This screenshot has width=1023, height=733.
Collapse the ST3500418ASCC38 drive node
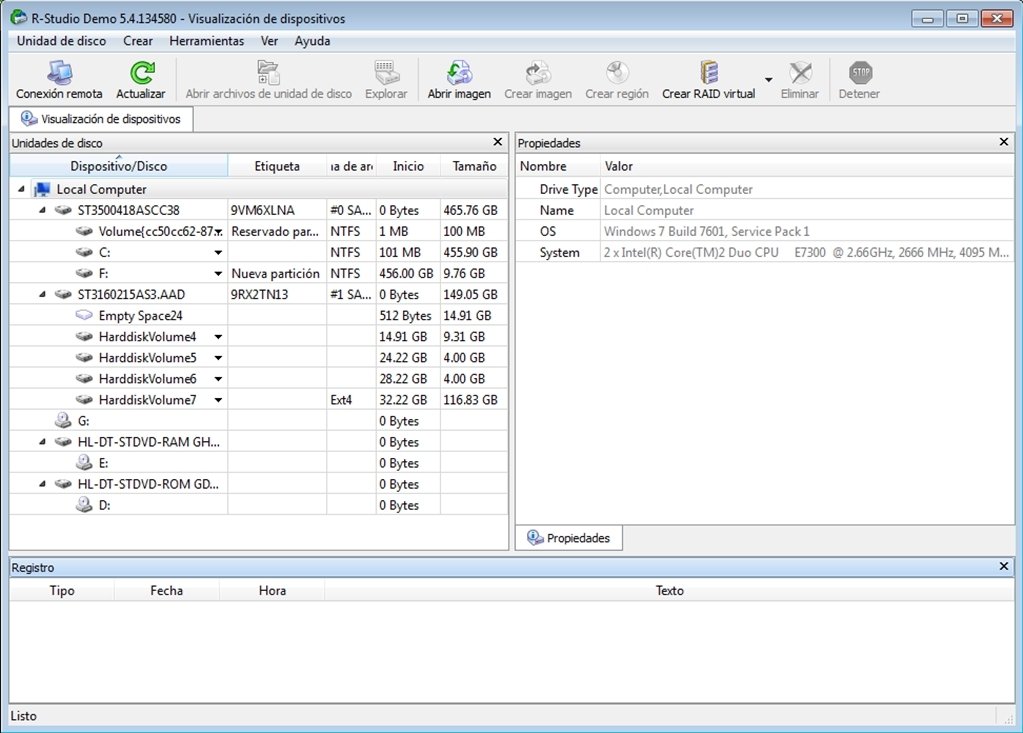tap(42, 210)
